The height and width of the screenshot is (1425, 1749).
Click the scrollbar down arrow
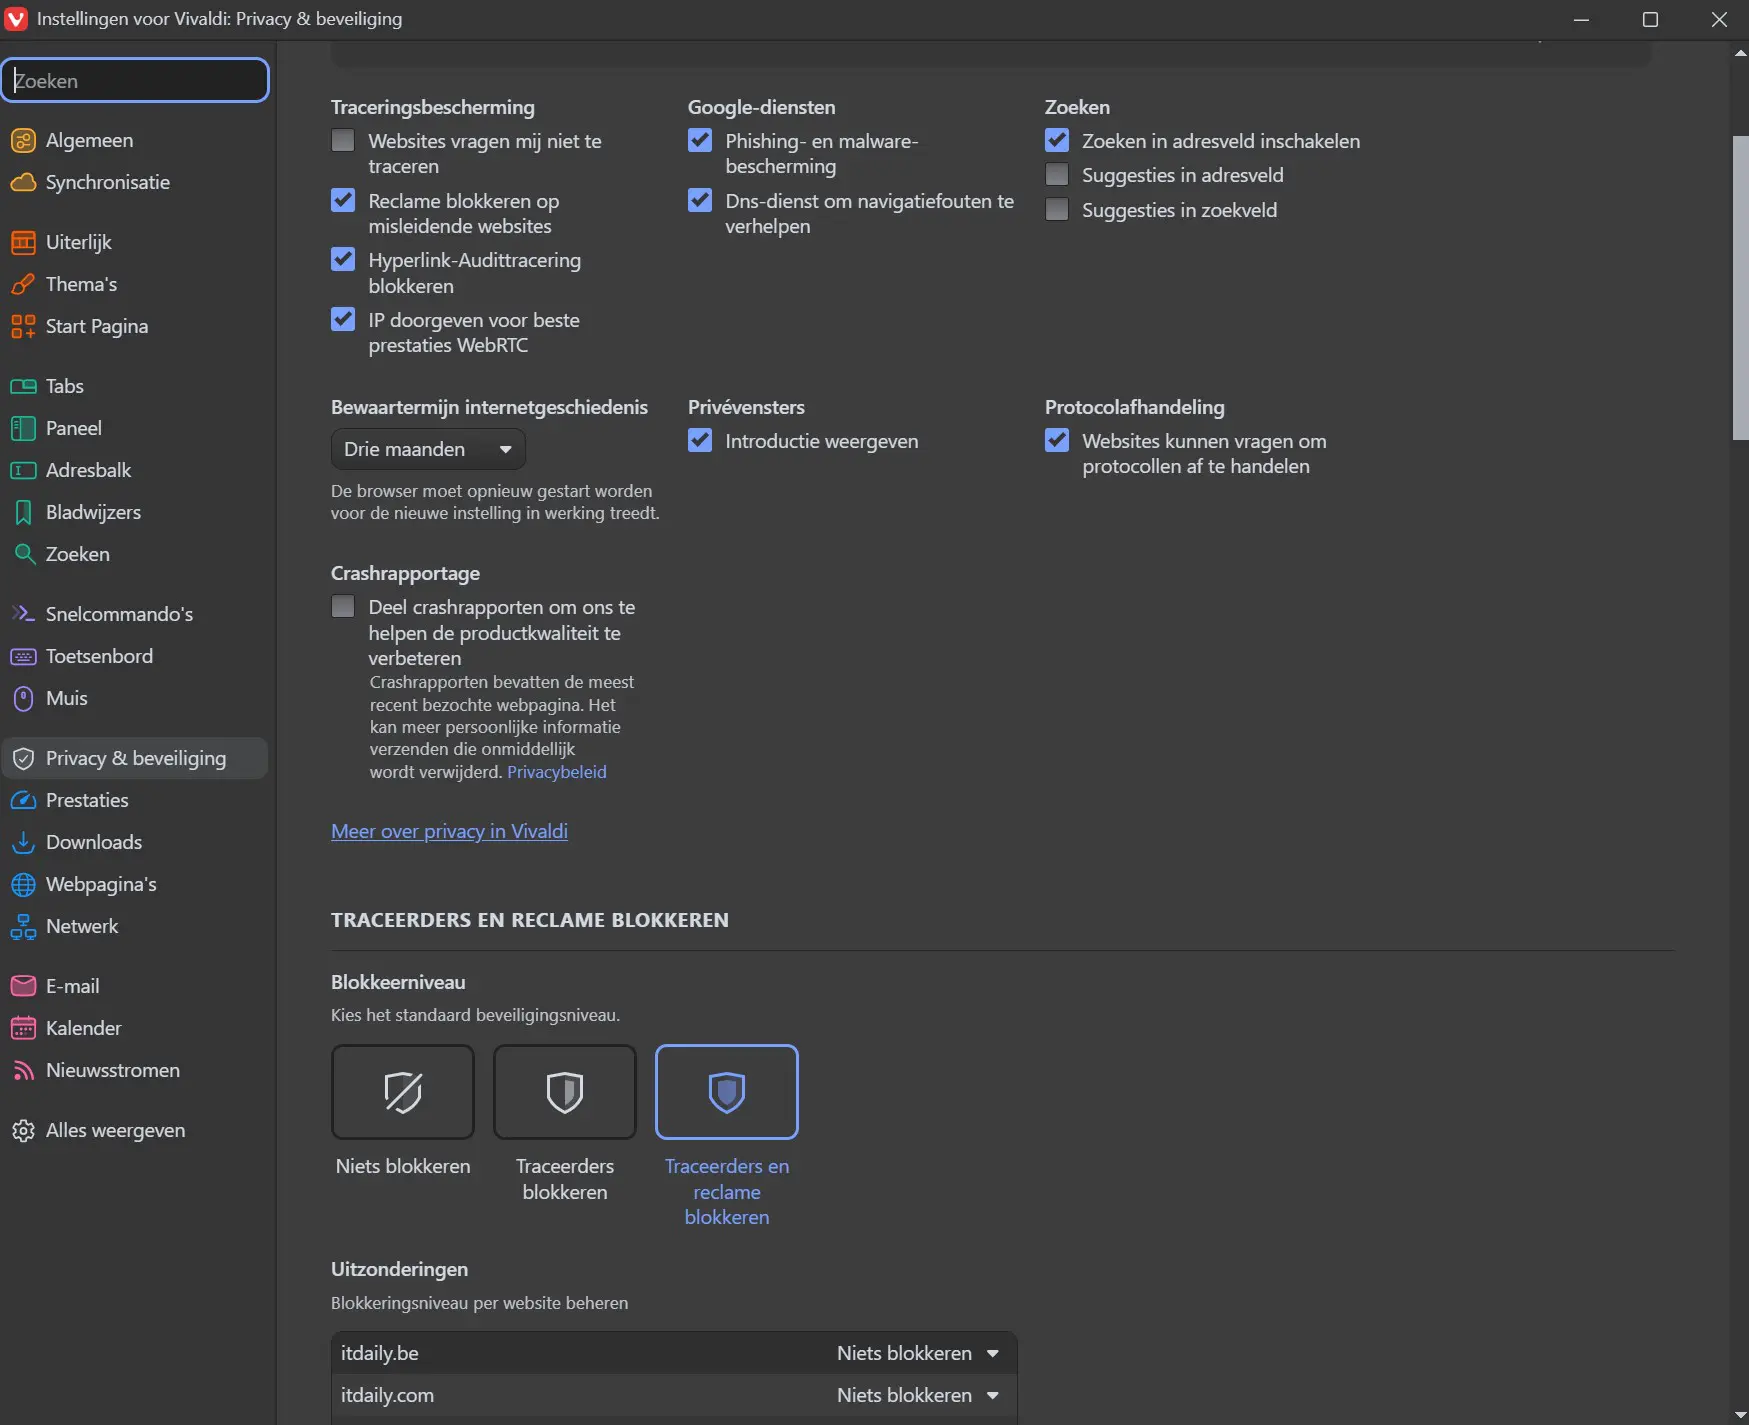click(1740, 1415)
